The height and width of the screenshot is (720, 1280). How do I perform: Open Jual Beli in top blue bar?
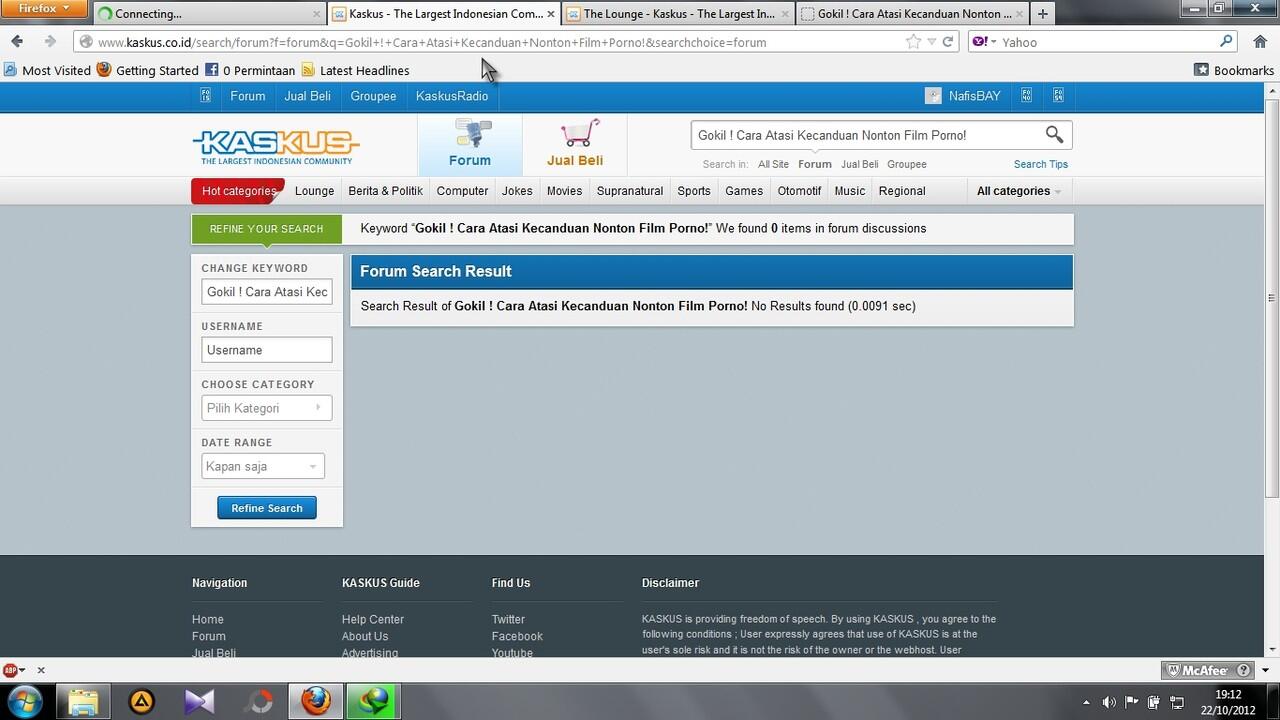click(307, 96)
